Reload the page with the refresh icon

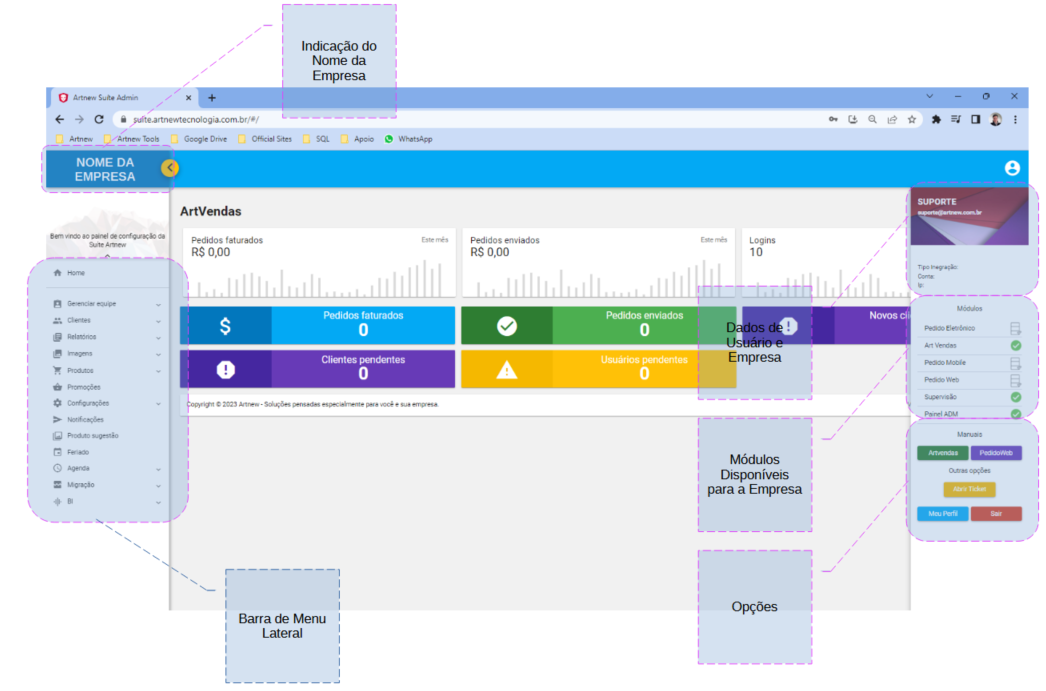click(x=99, y=119)
